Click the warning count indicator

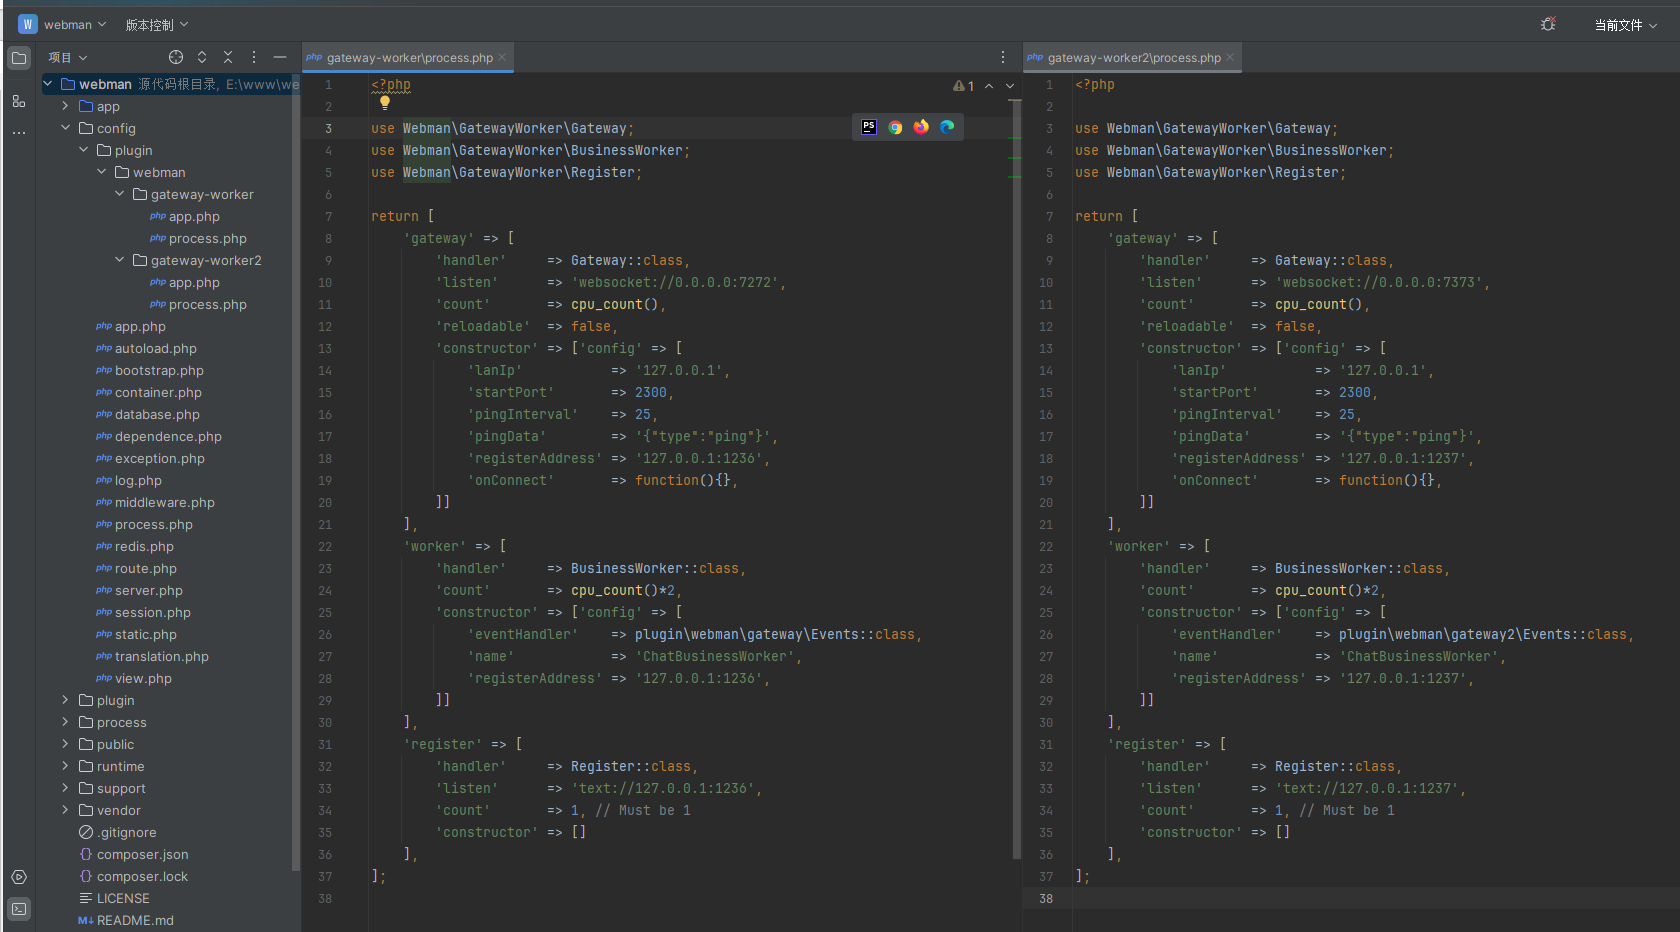point(963,86)
